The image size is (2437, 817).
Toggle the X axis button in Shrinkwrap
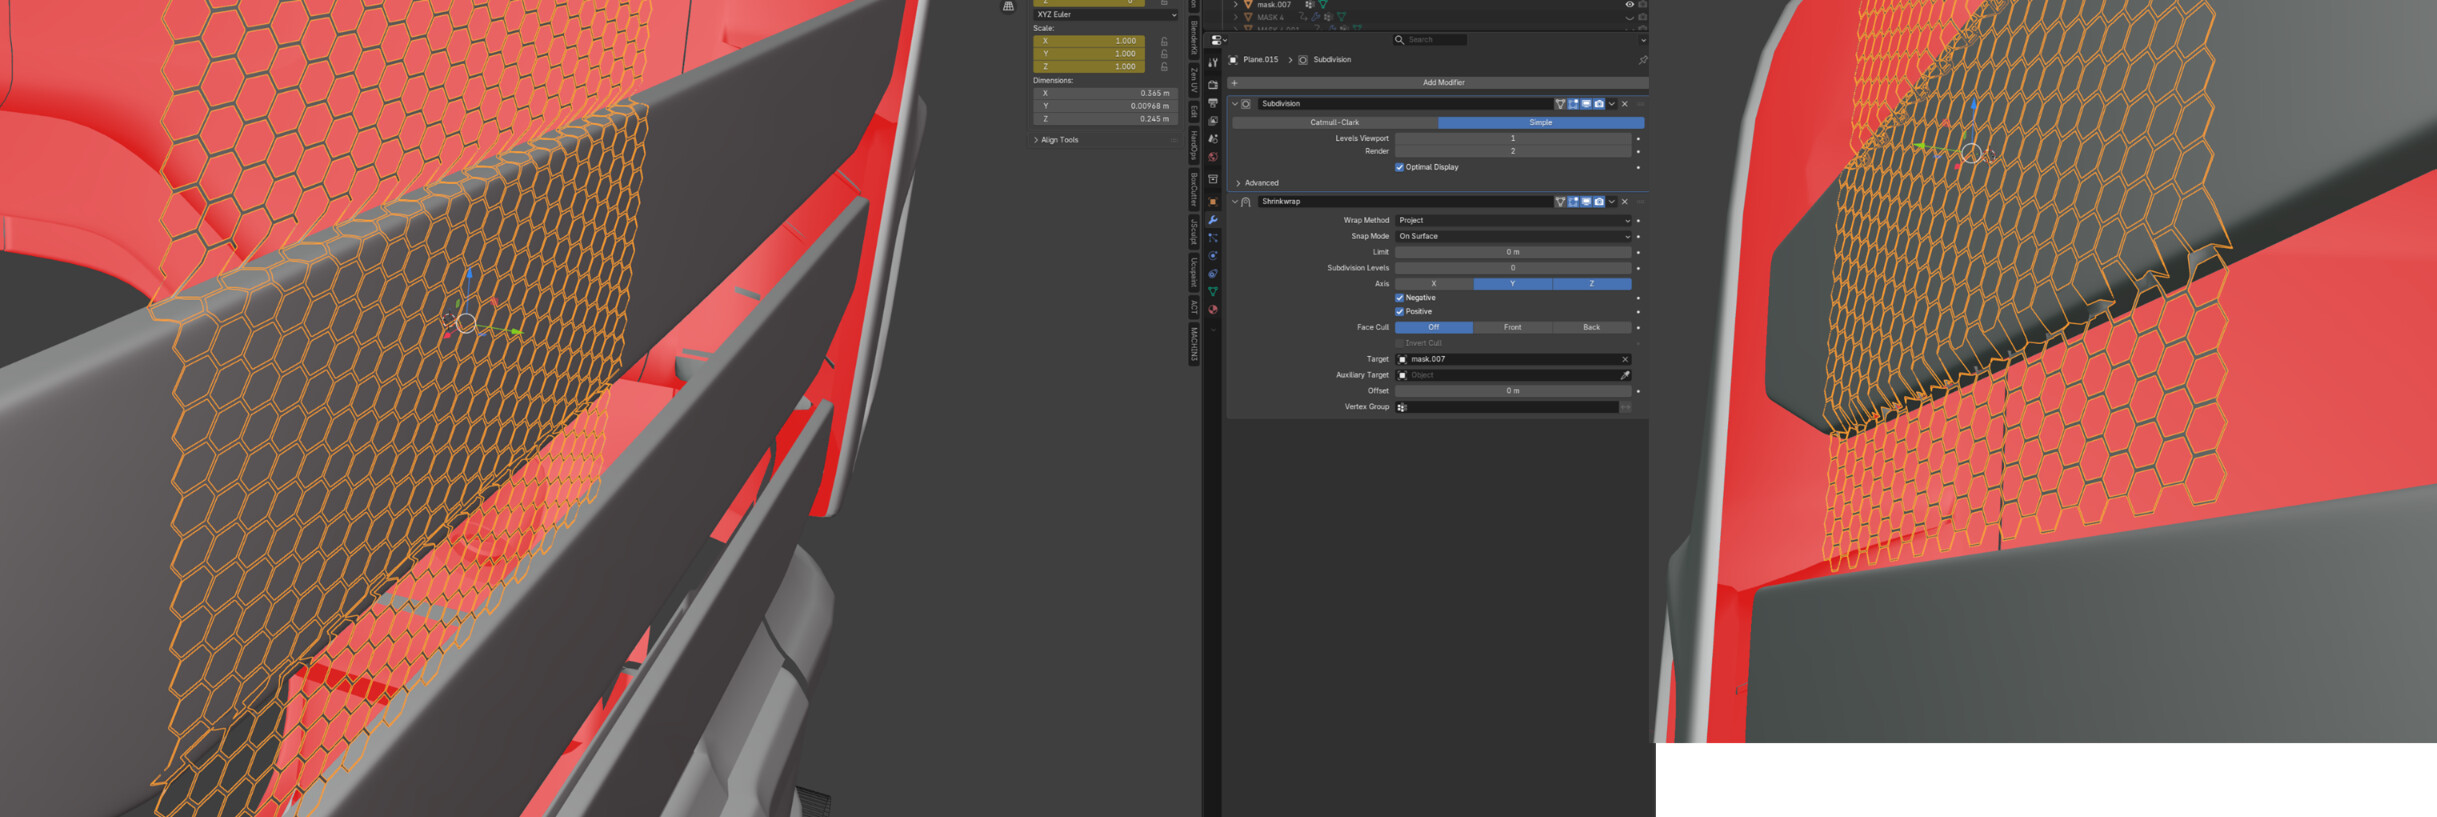click(x=1434, y=284)
